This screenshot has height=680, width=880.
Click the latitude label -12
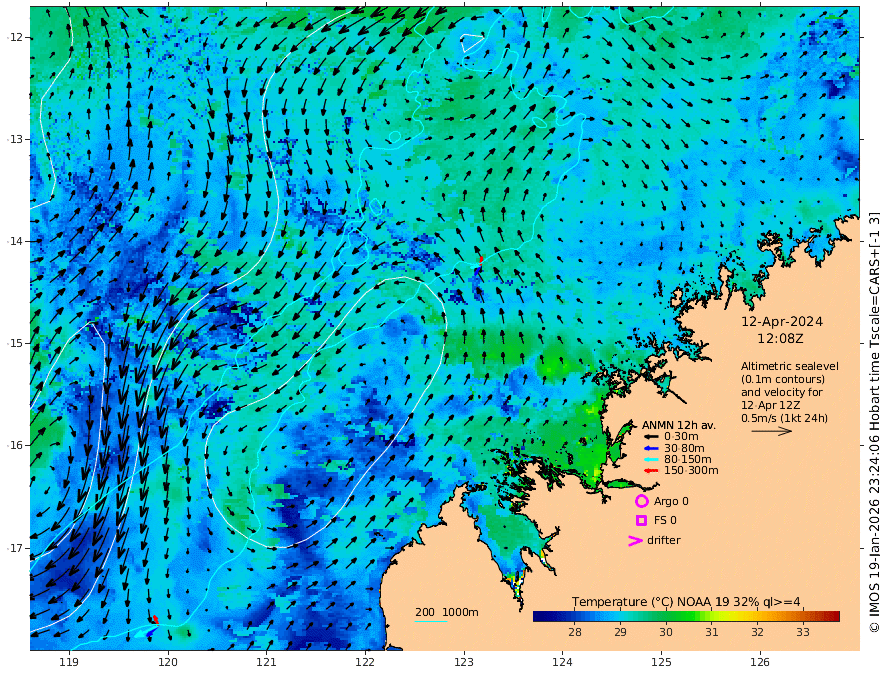[x=15, y=37]
